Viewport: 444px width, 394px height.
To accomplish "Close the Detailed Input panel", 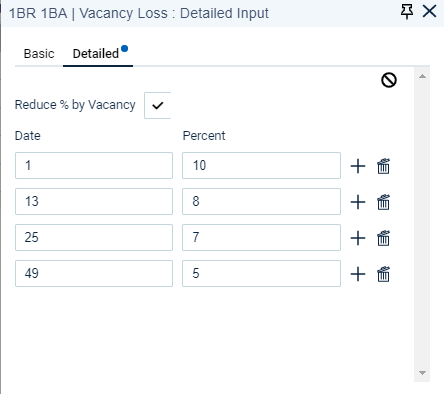I will coord(429,11).
